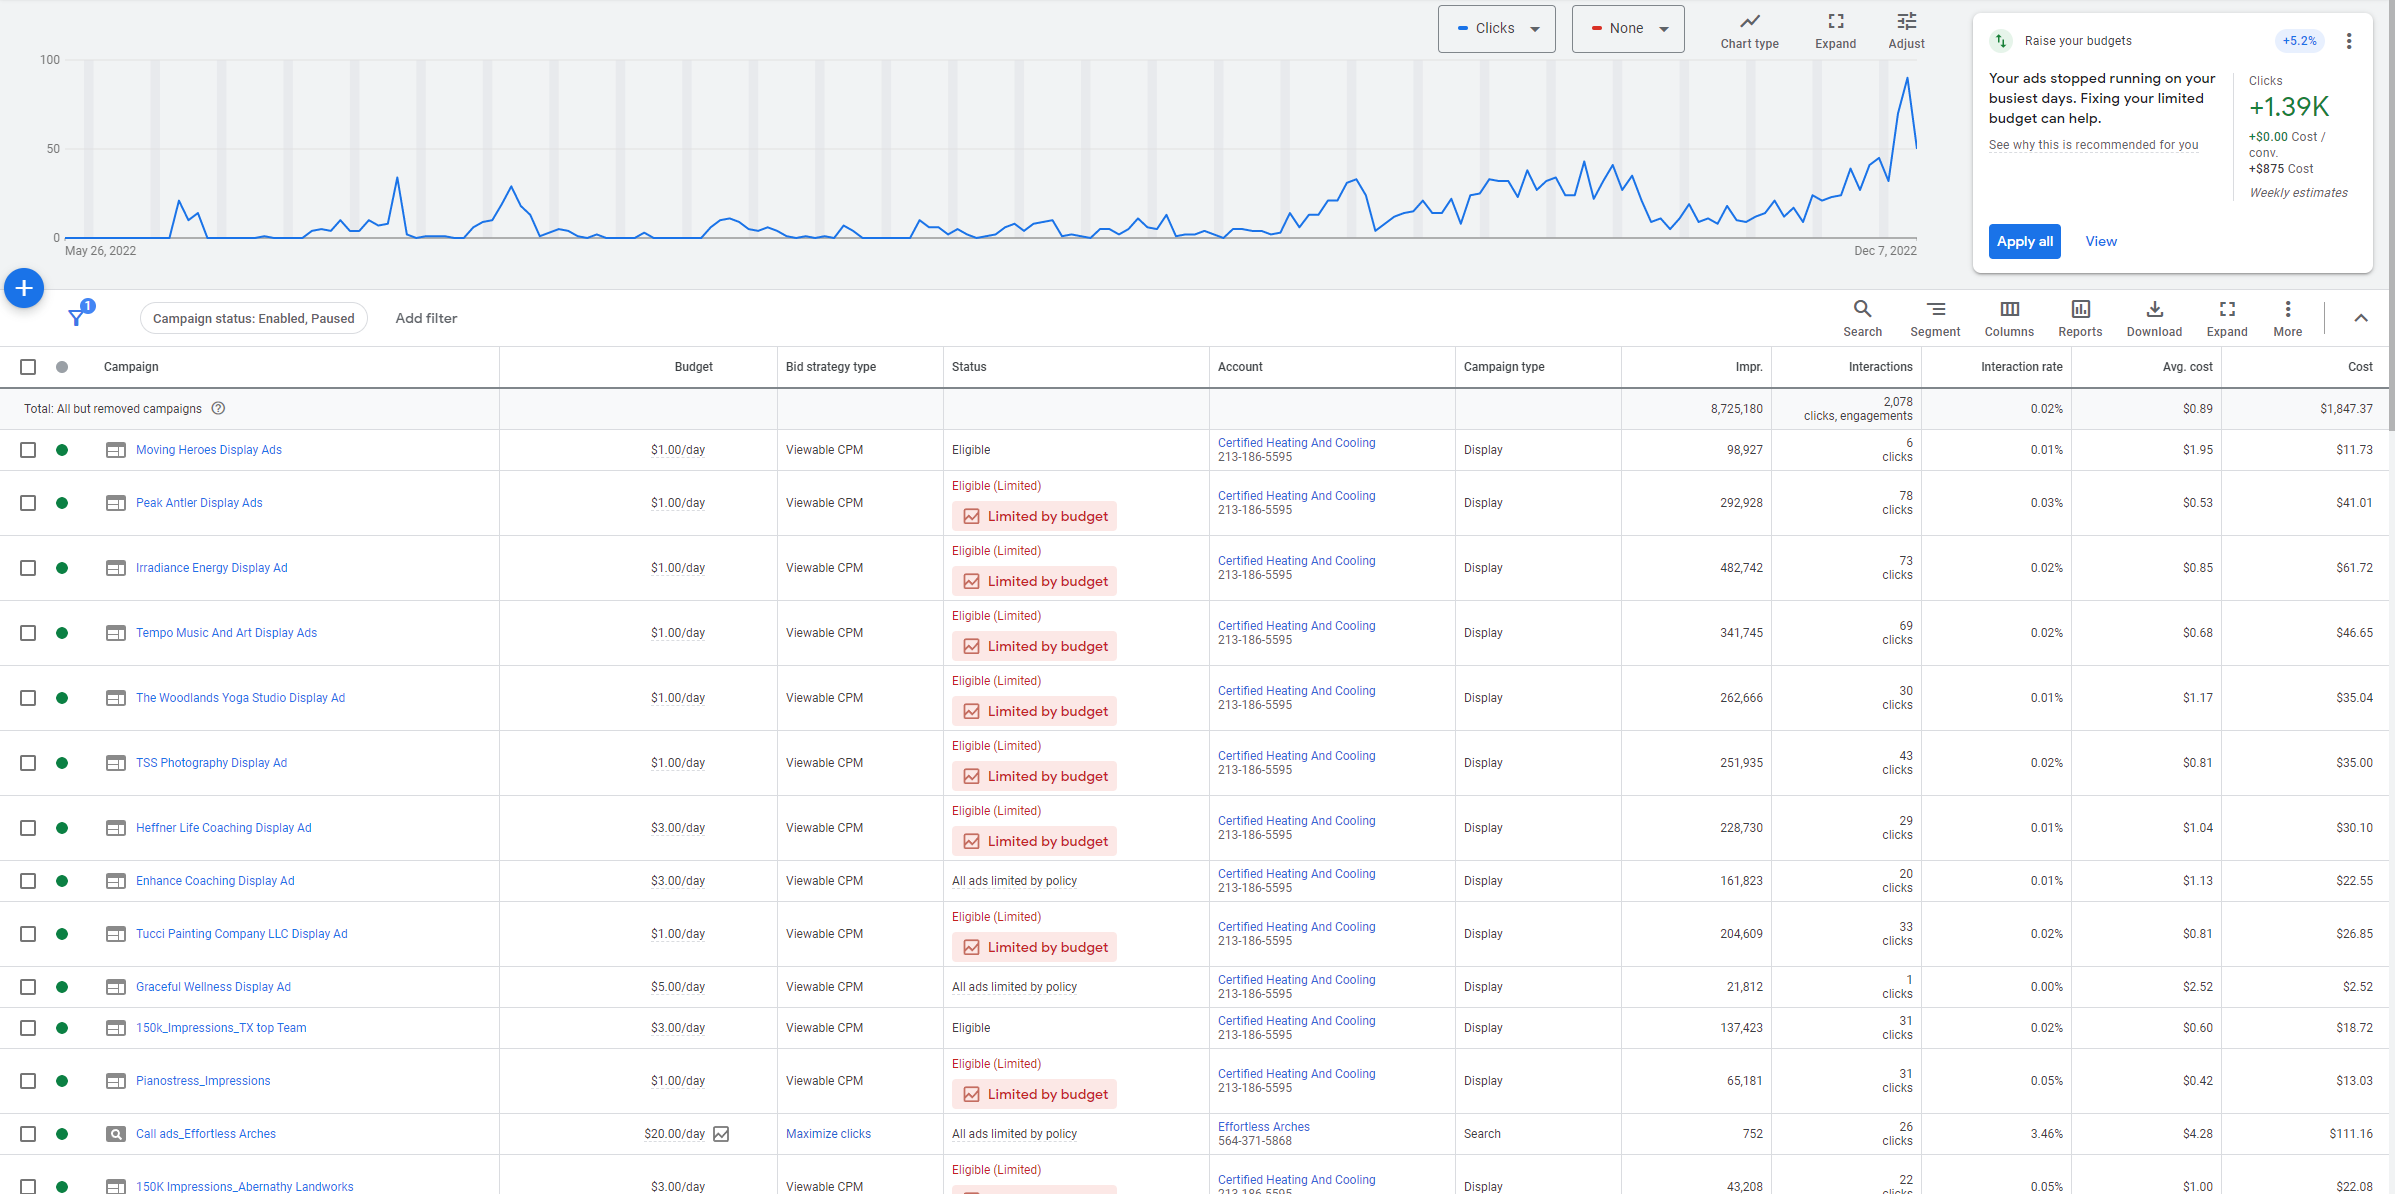This screenshot has width=2395, height=1194.
Task: Open the filter funnel icon
Action: click(77, 318)
